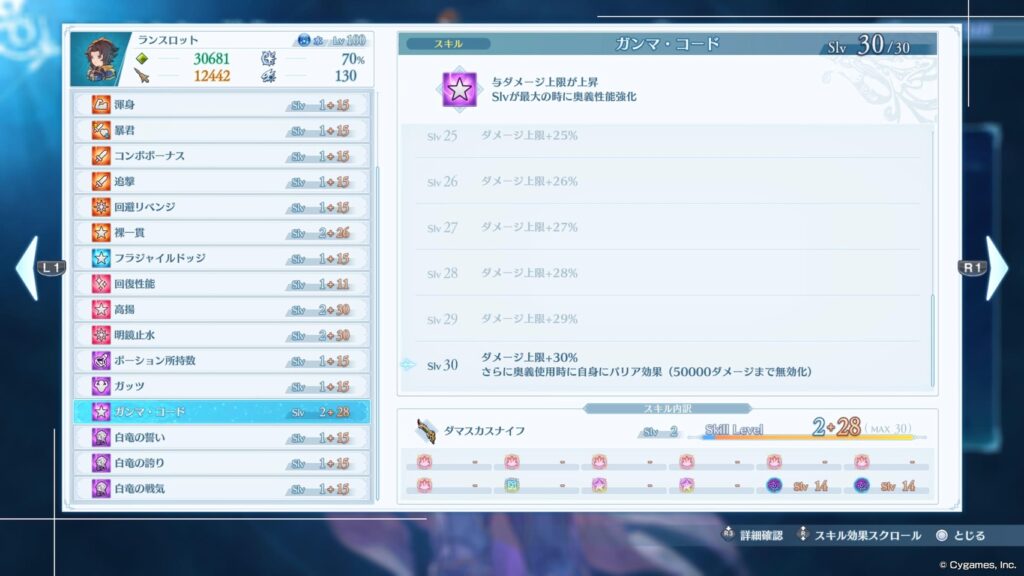Image resolution: width=1024 pixels, height=576 pixels.
Task: Click the Skill Level progress bar
Action: click(808, 437)
